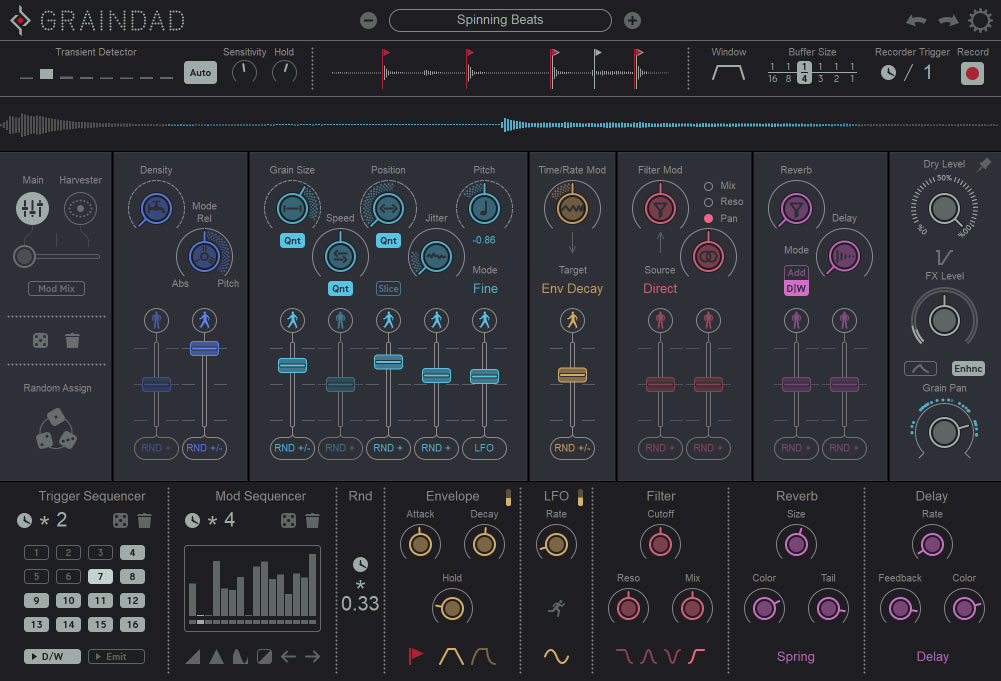Open the Filter Mod Direct source dropdown
The height and width of the screenshot is (681, 1001).
[660, 288]
